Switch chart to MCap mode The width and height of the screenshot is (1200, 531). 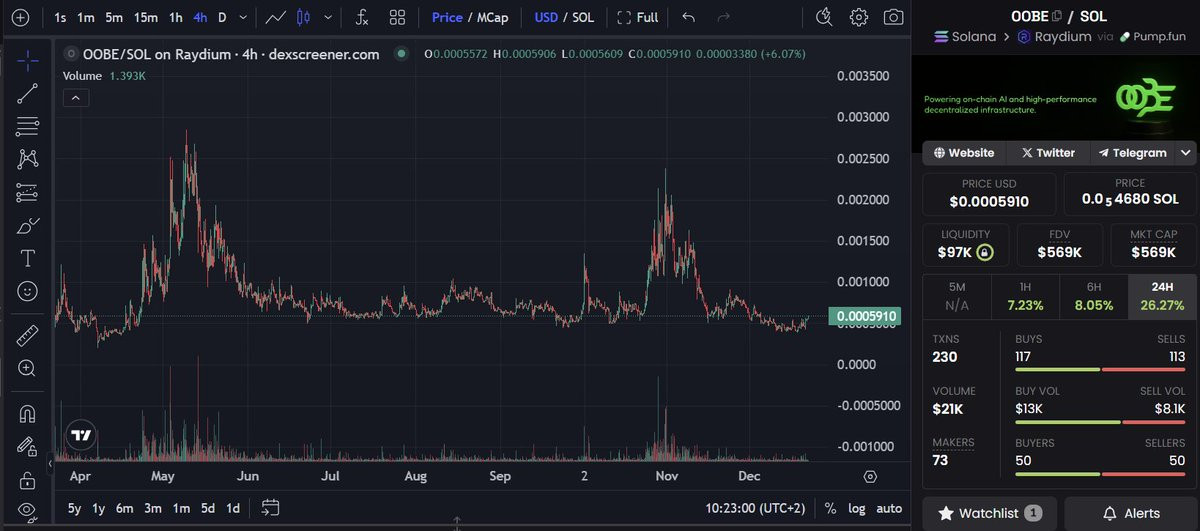pyautogui.click(x=493, y=17)
